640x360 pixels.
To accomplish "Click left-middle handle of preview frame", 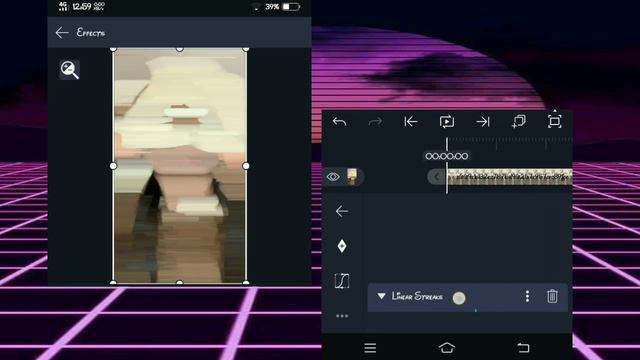I will pyautogui.click(x=113, y=166).
